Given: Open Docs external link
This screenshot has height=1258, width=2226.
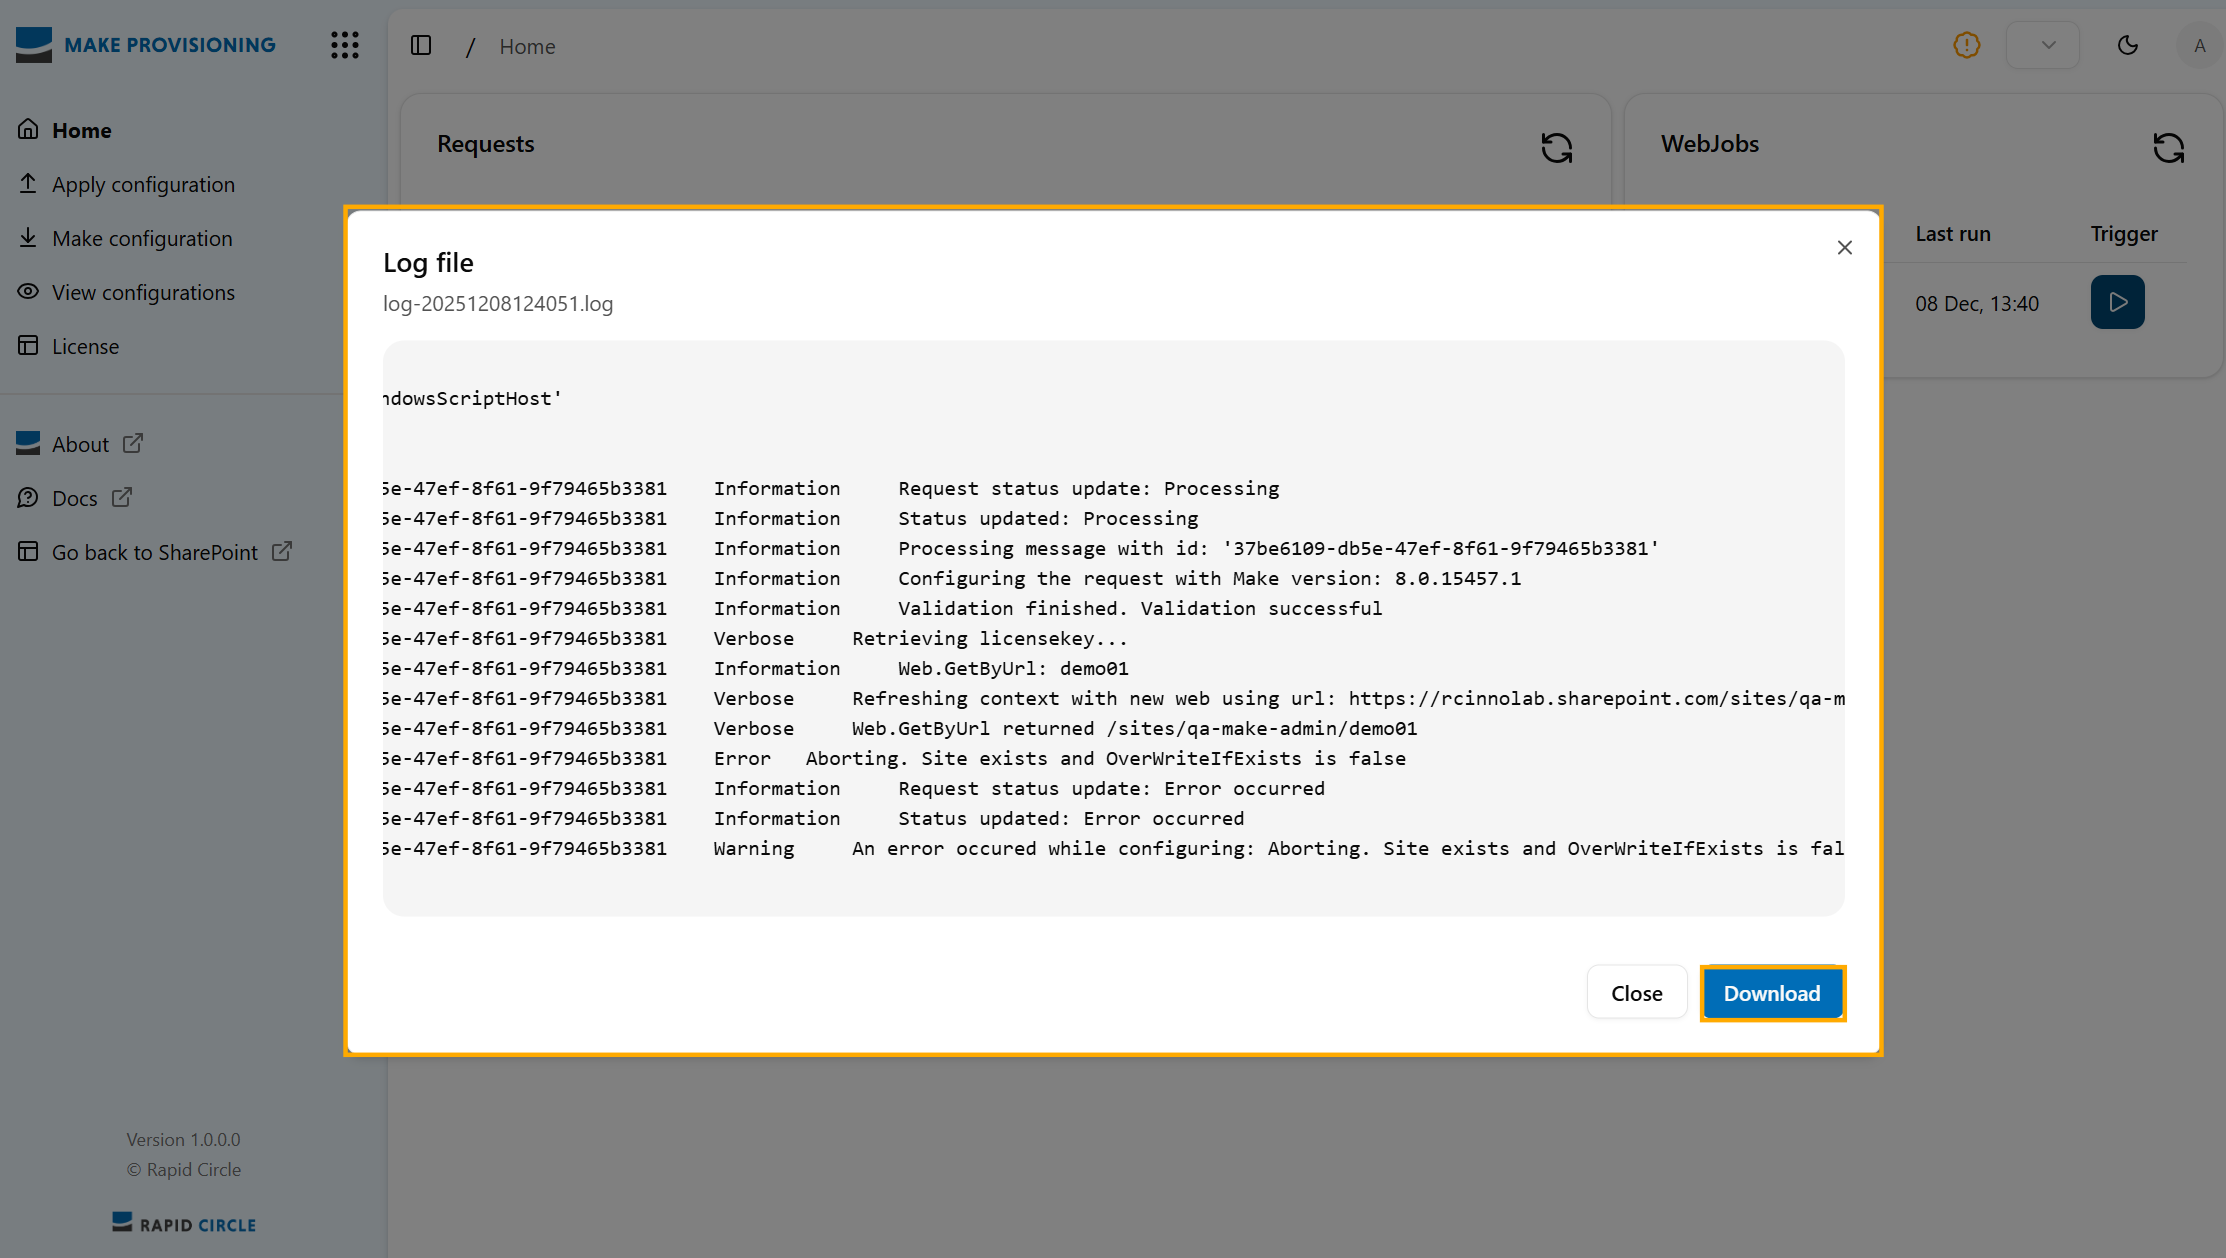Looking at the screenshot, I should tap(75, 498).
